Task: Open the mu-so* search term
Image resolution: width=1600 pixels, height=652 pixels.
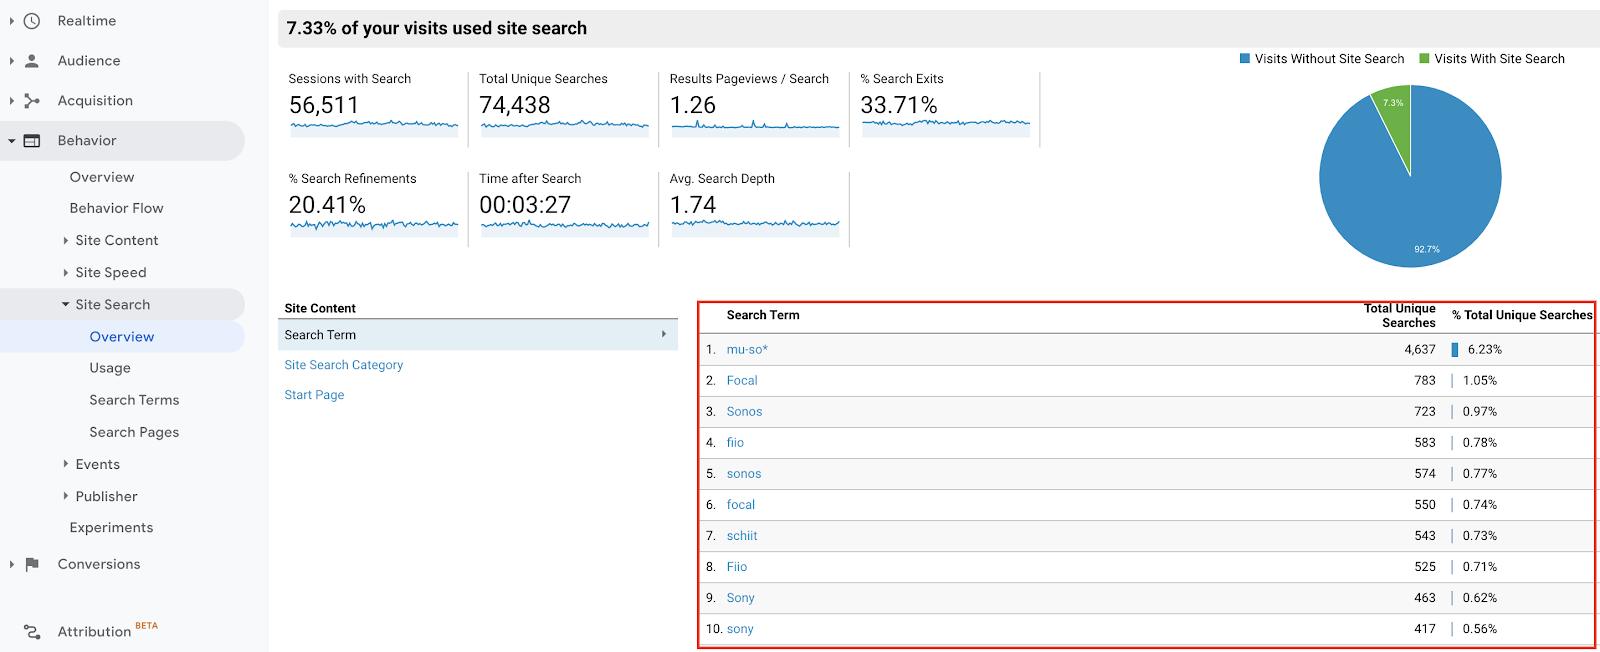Action: point(747,350)
